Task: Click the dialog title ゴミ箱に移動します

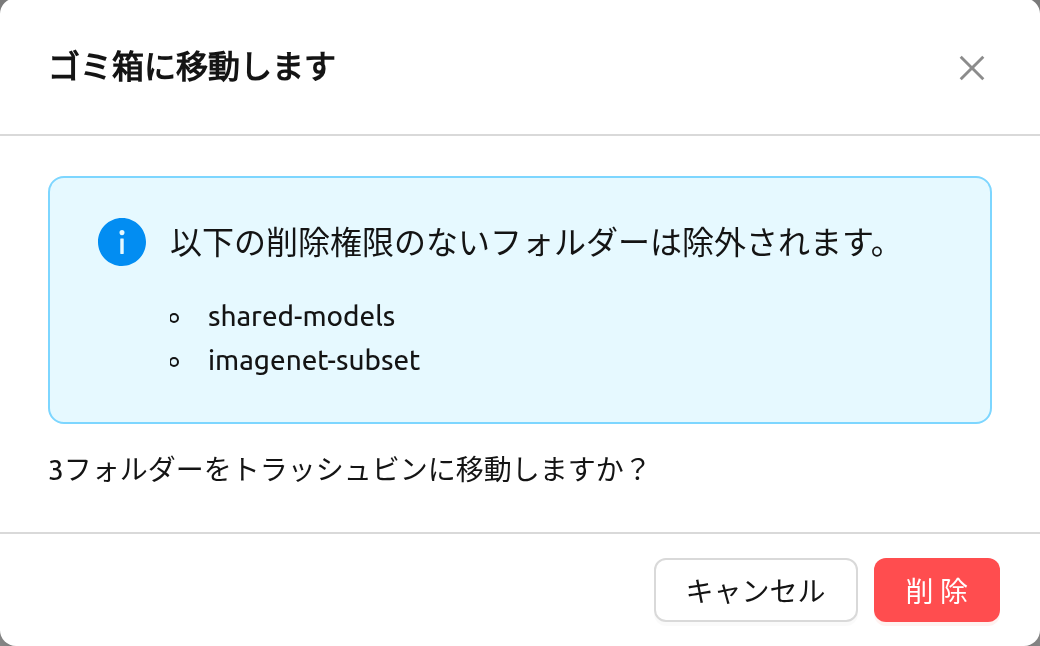Action: [192, 67]
